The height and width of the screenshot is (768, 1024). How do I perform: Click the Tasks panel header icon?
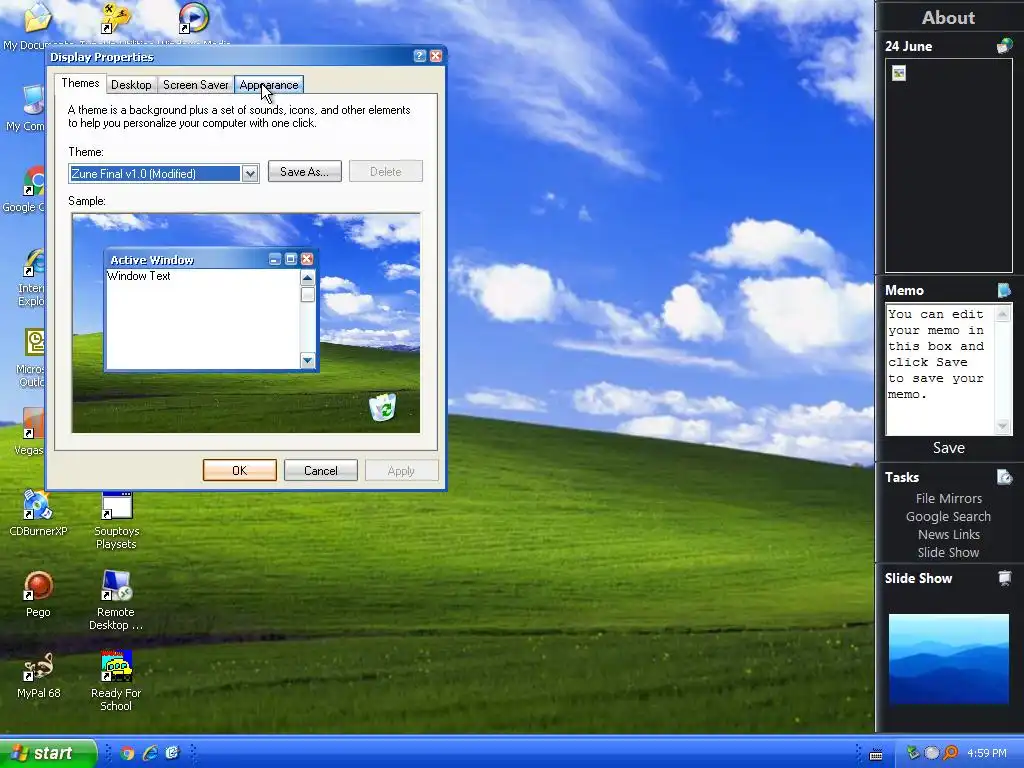click(x=1004, y=477)
